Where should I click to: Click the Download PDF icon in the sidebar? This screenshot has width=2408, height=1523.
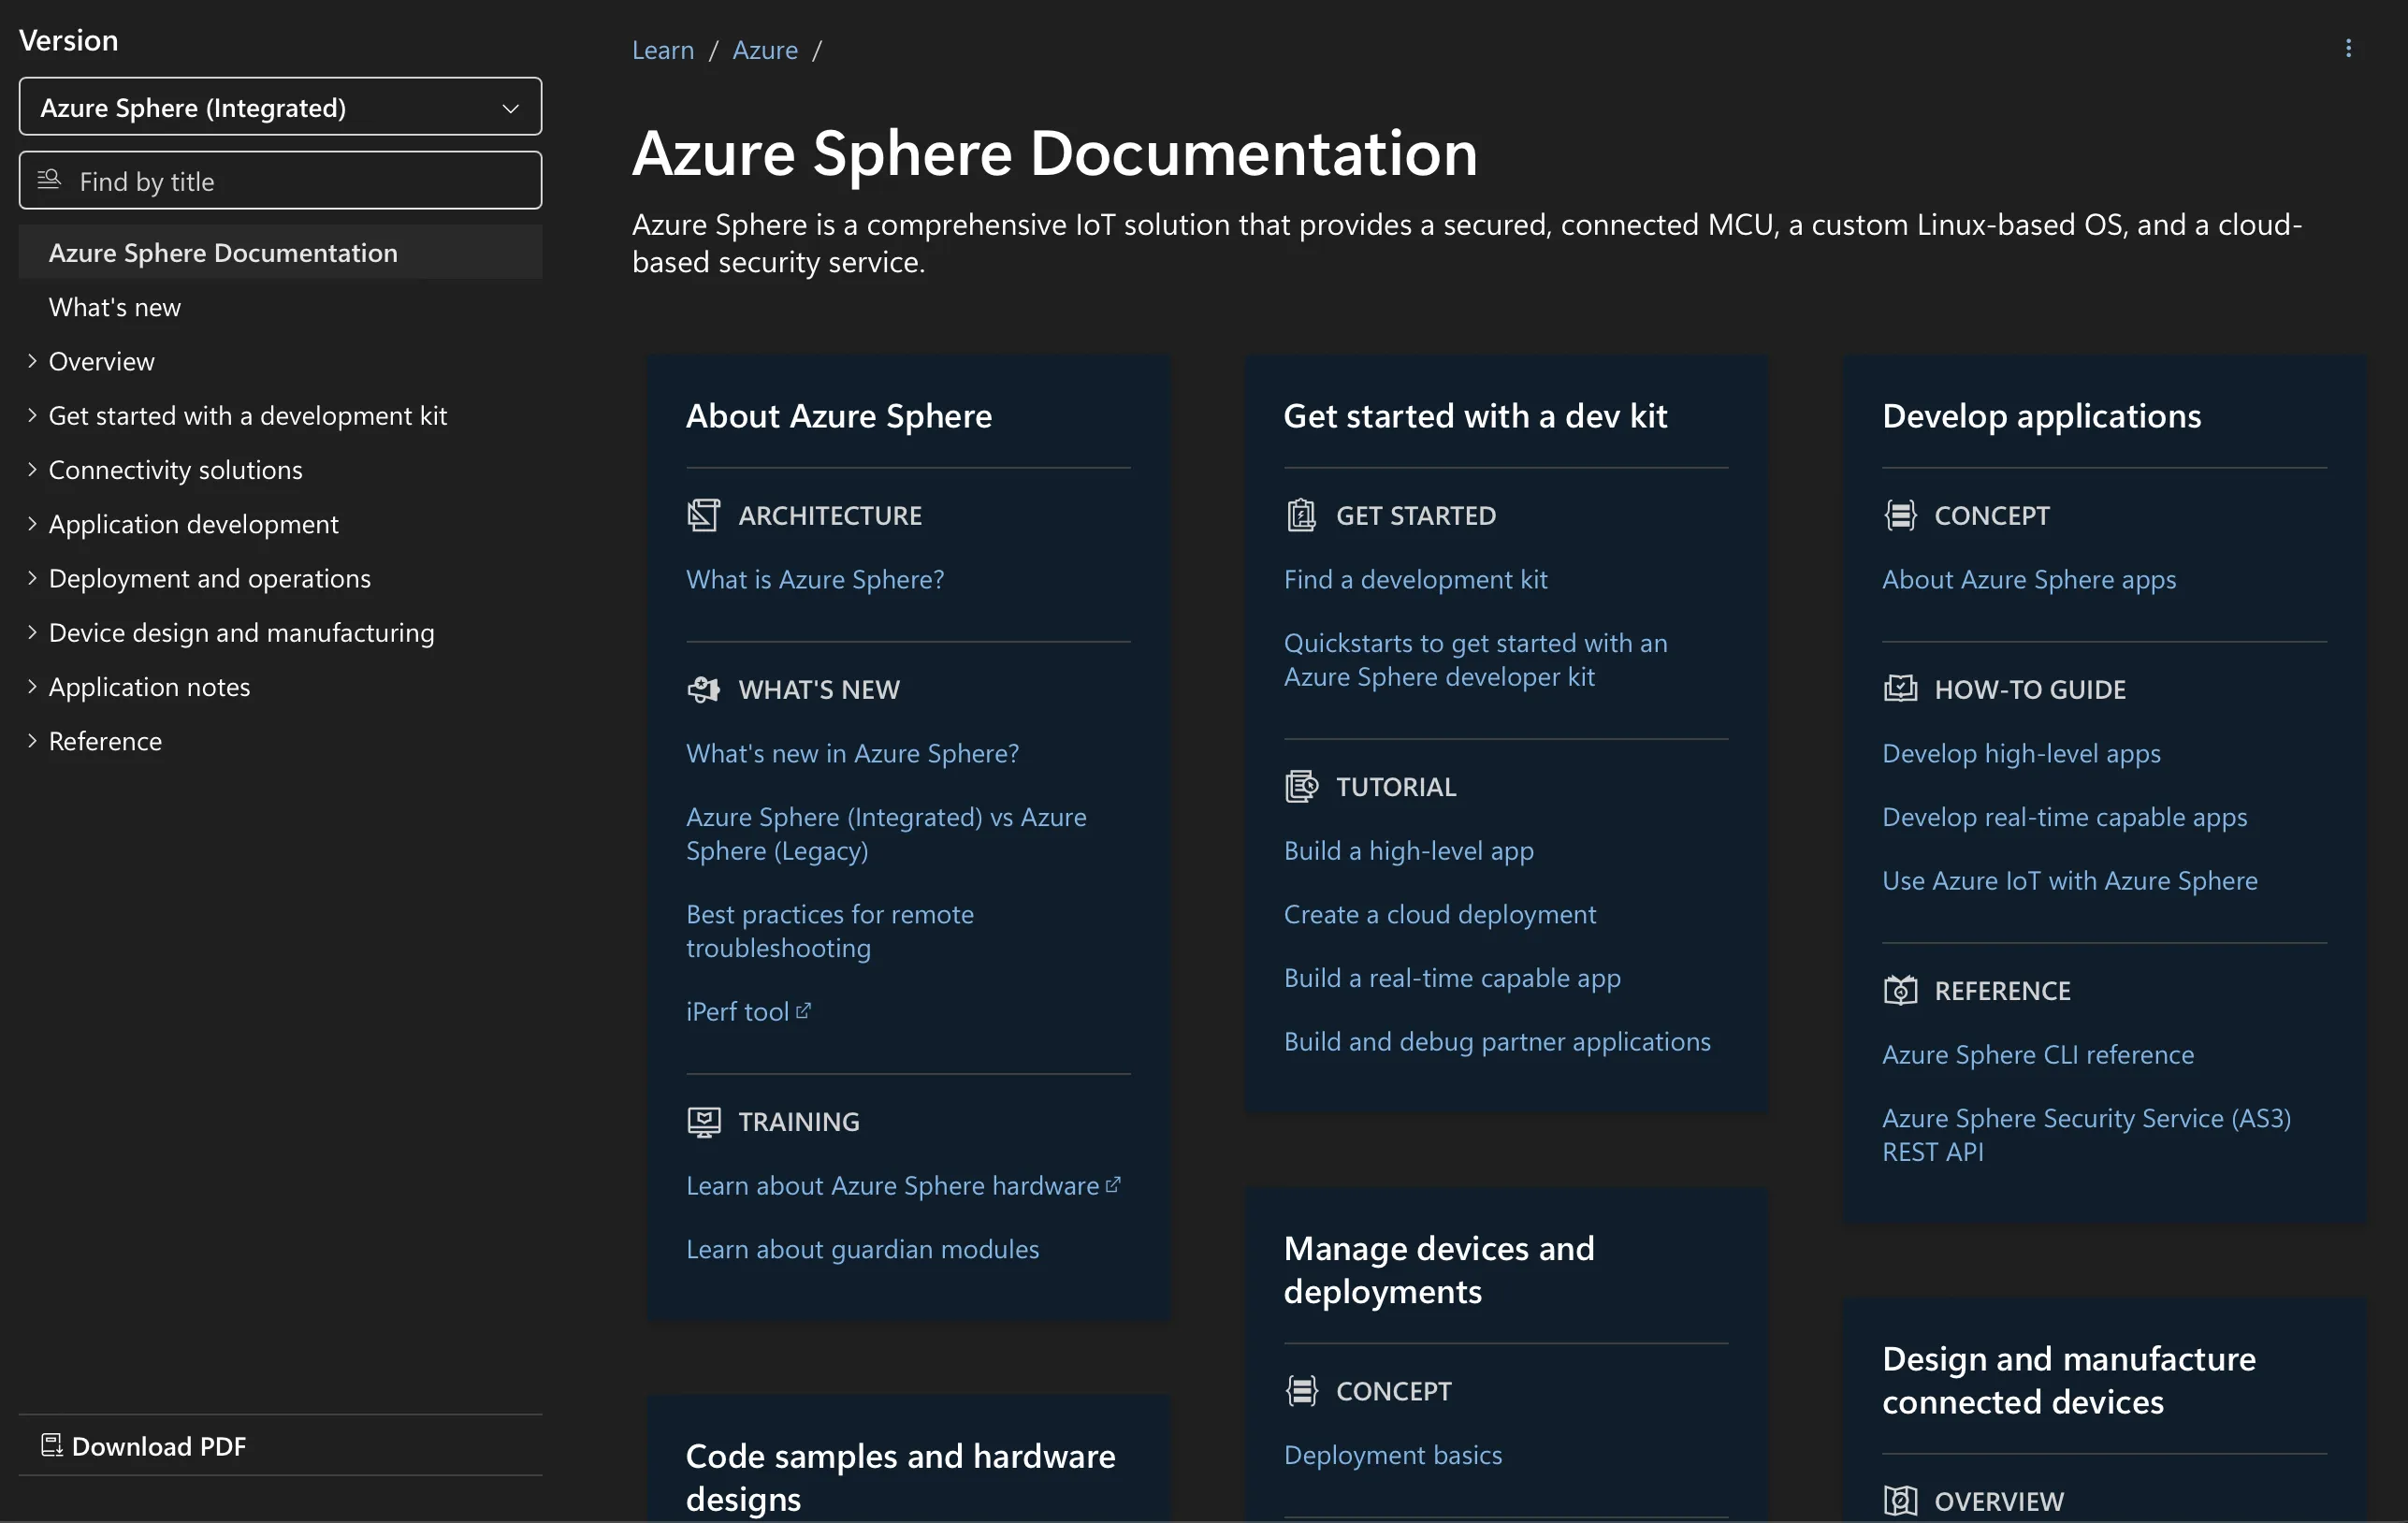pos(51,1445)
